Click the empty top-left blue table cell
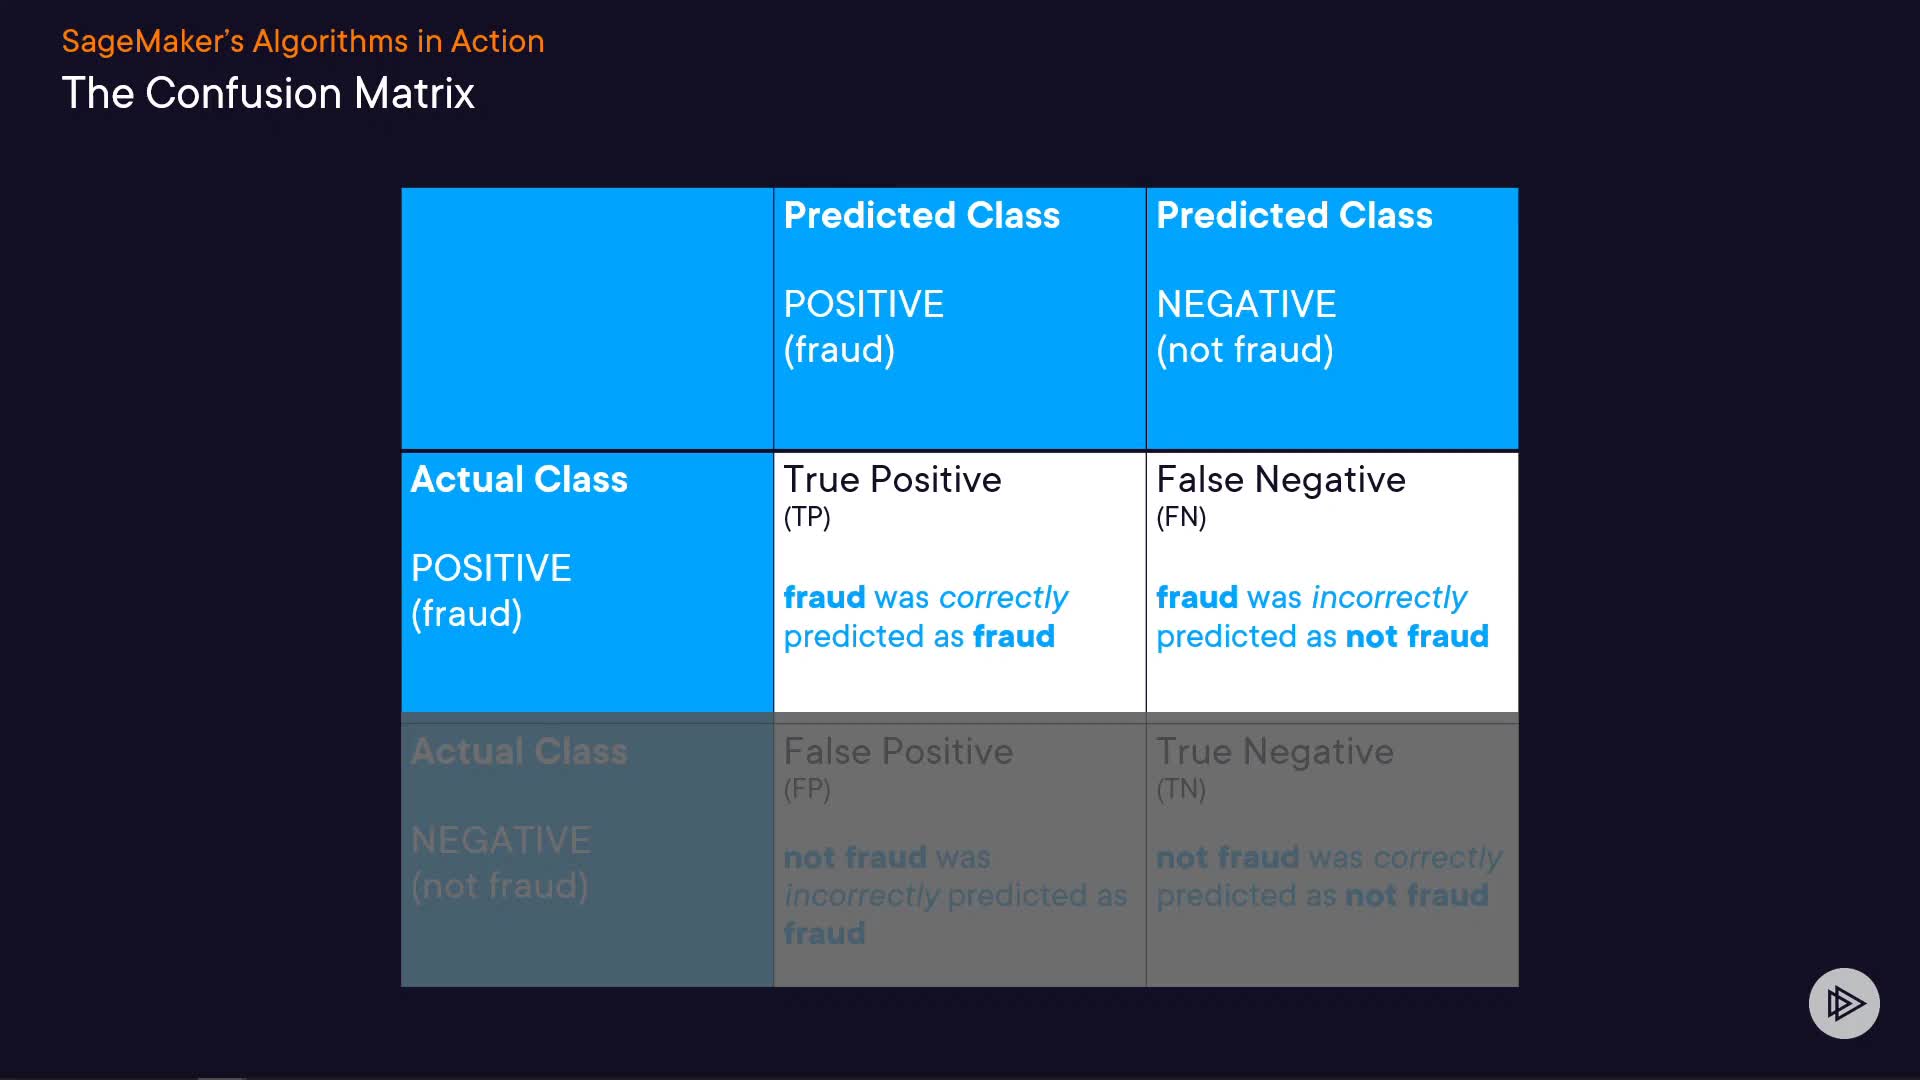Screen dimensions: 1920x1080 pos(587,318)
